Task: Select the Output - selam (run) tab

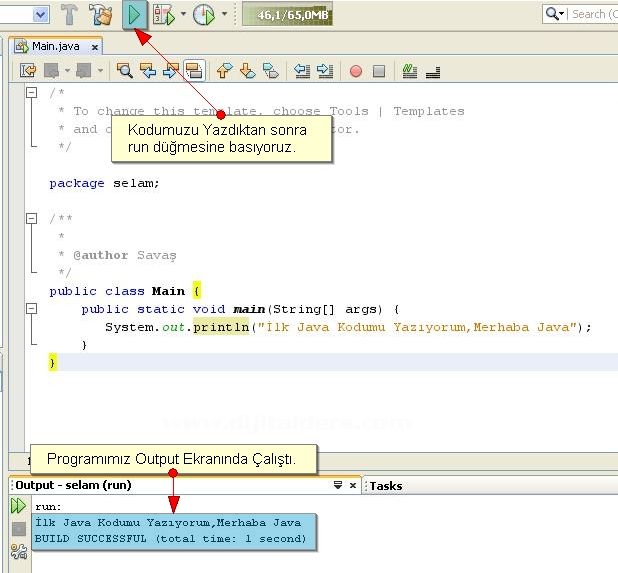Action: [x=73, y=485]
